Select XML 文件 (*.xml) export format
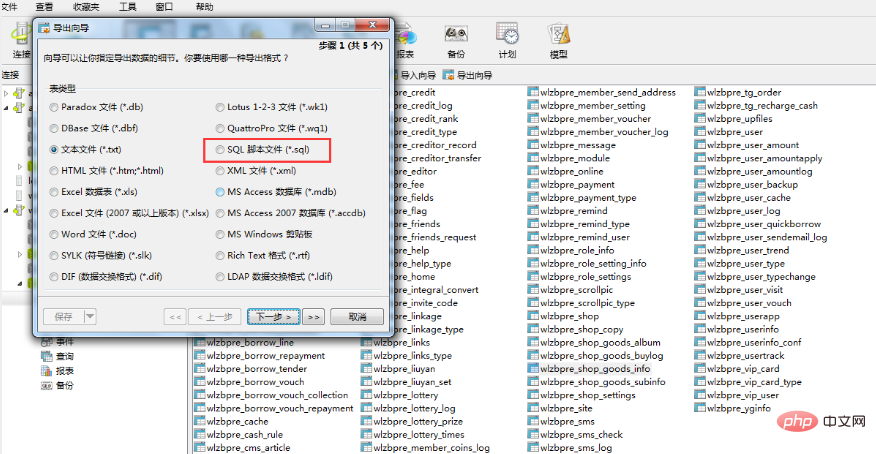 (220, 171)
